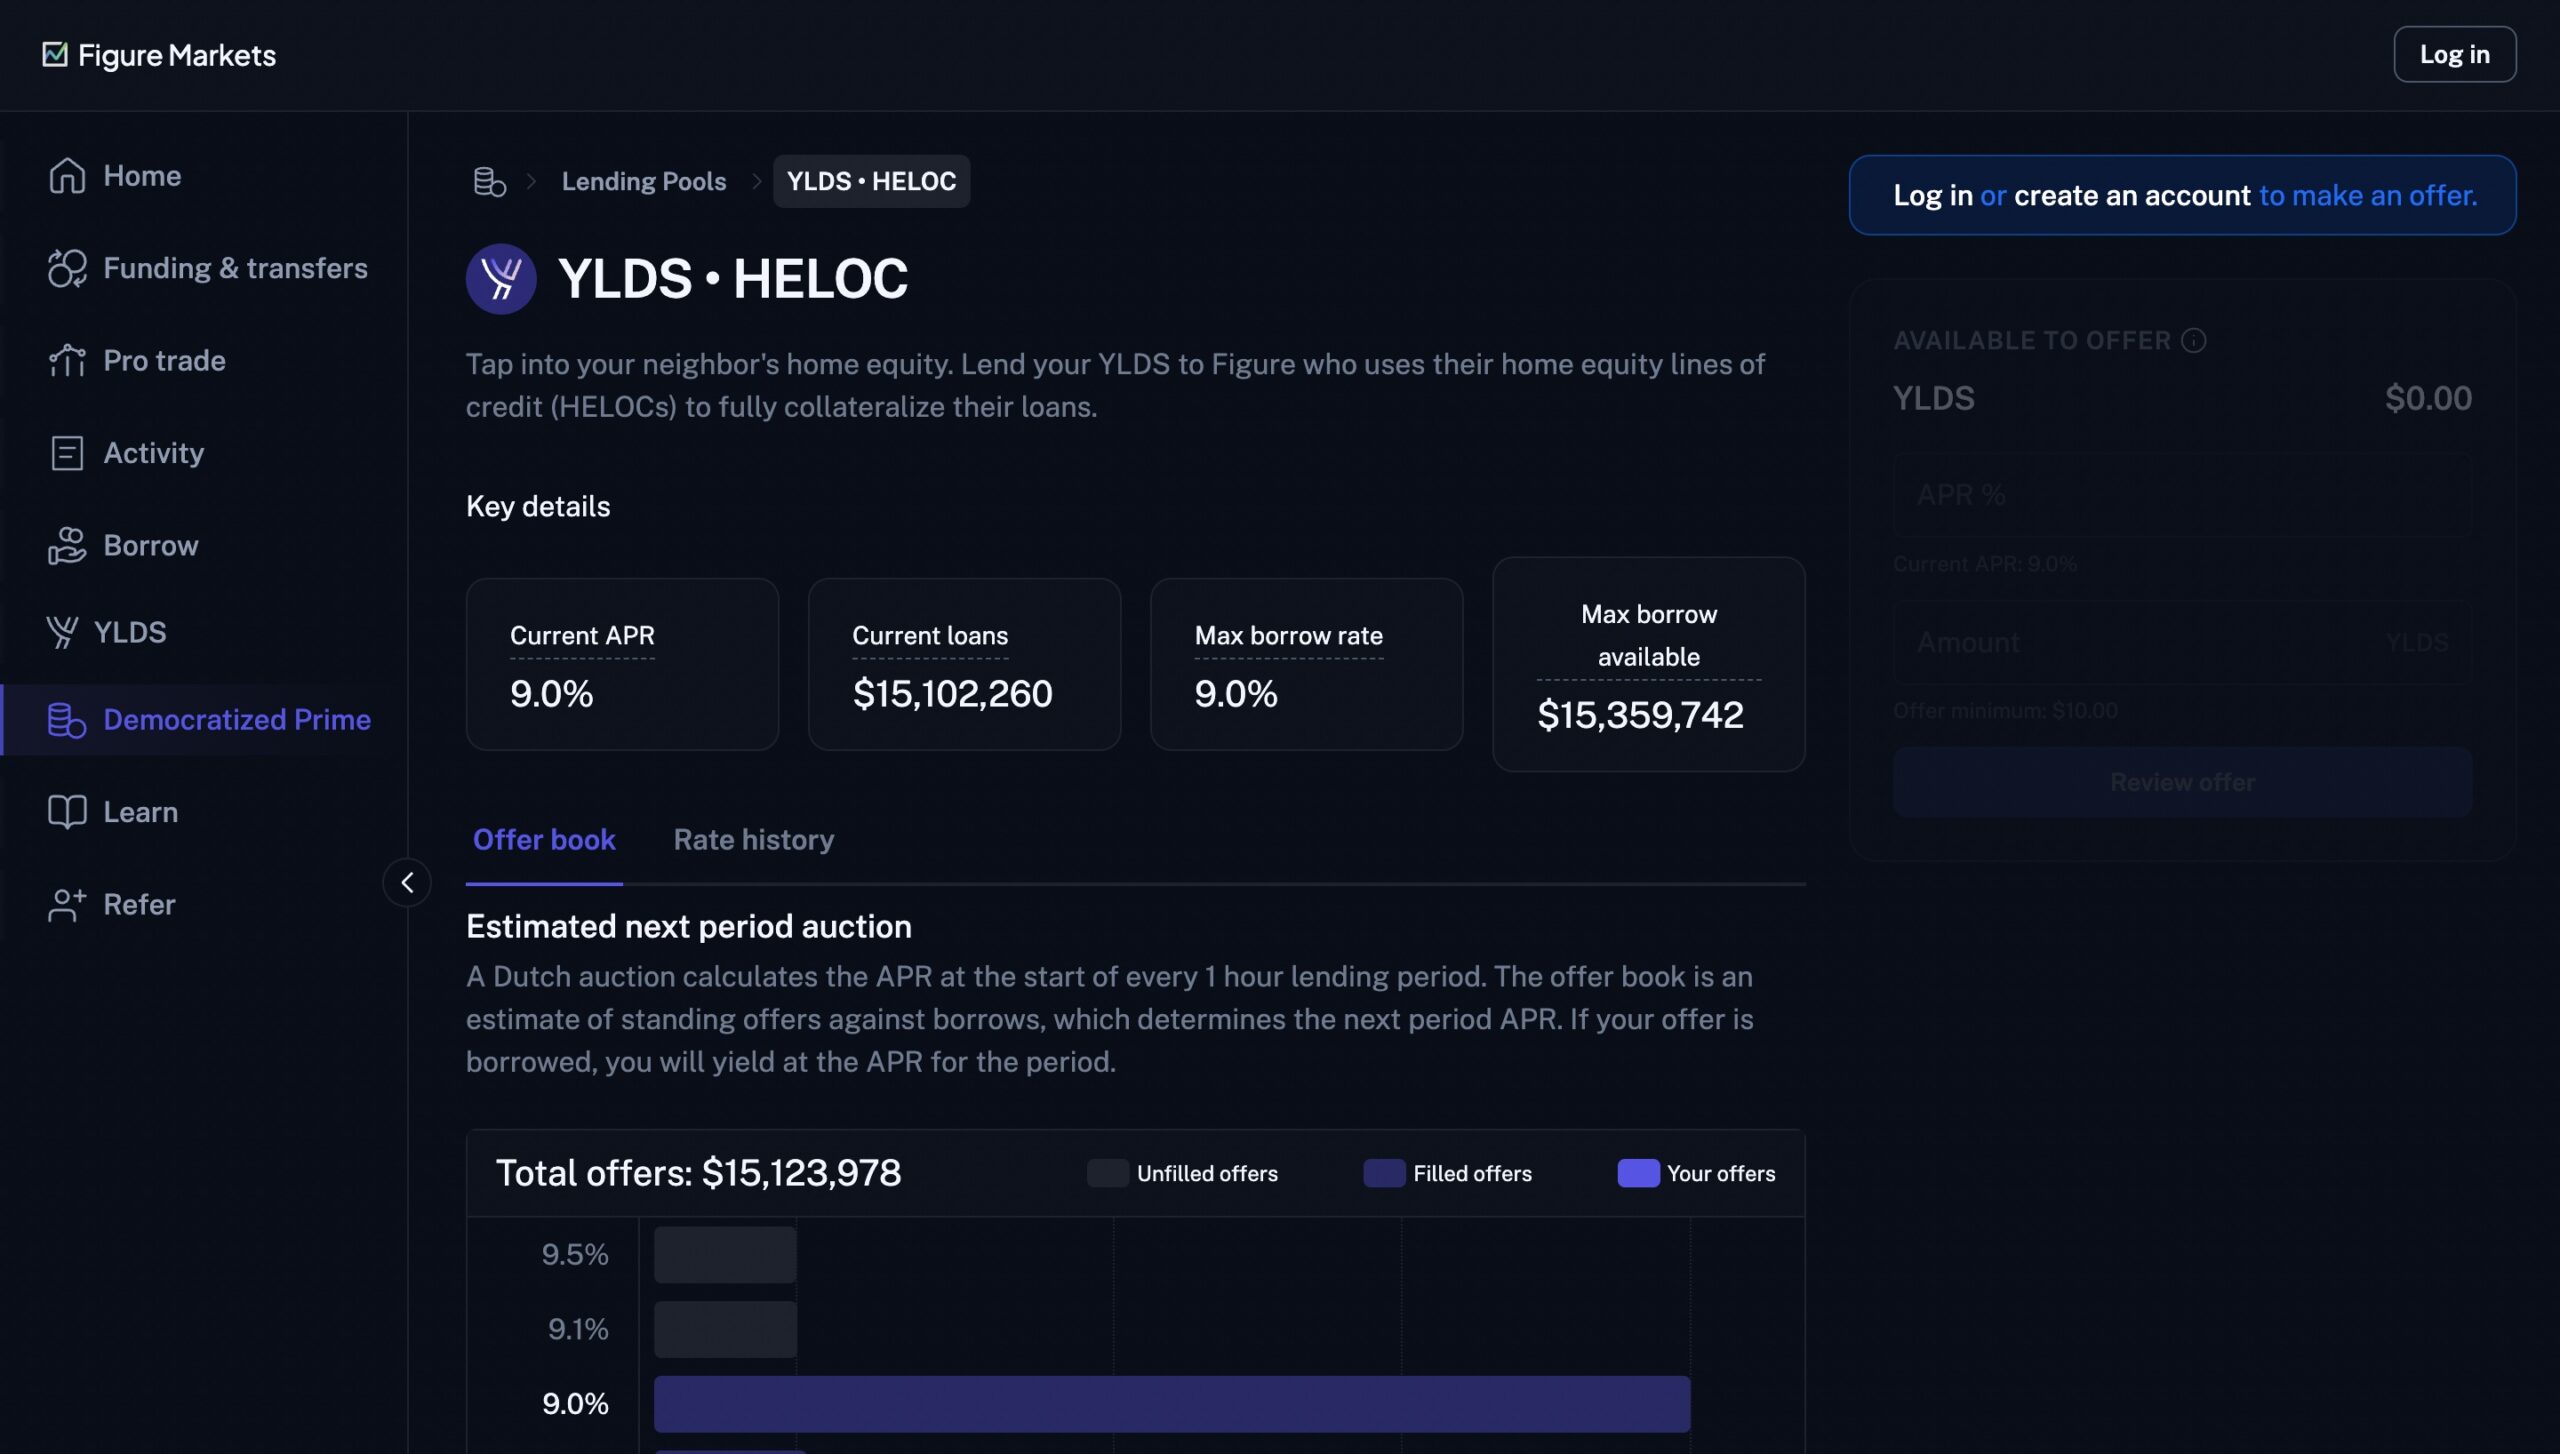This screenshot has width=2560, height=1454.
Task: Click the Refer person-plus icon
Action: pyautogui.click(x=67, y=905)
